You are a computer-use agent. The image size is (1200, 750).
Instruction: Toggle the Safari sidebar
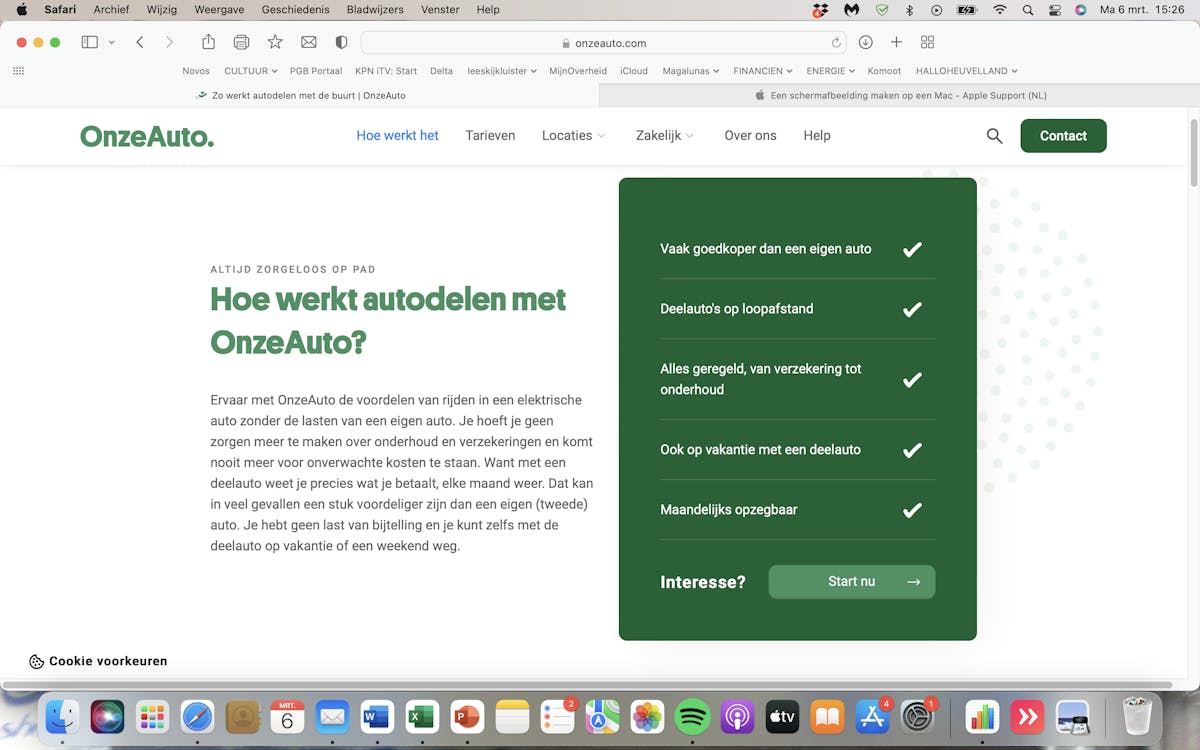pyautogui.click(x=90, y=42)
